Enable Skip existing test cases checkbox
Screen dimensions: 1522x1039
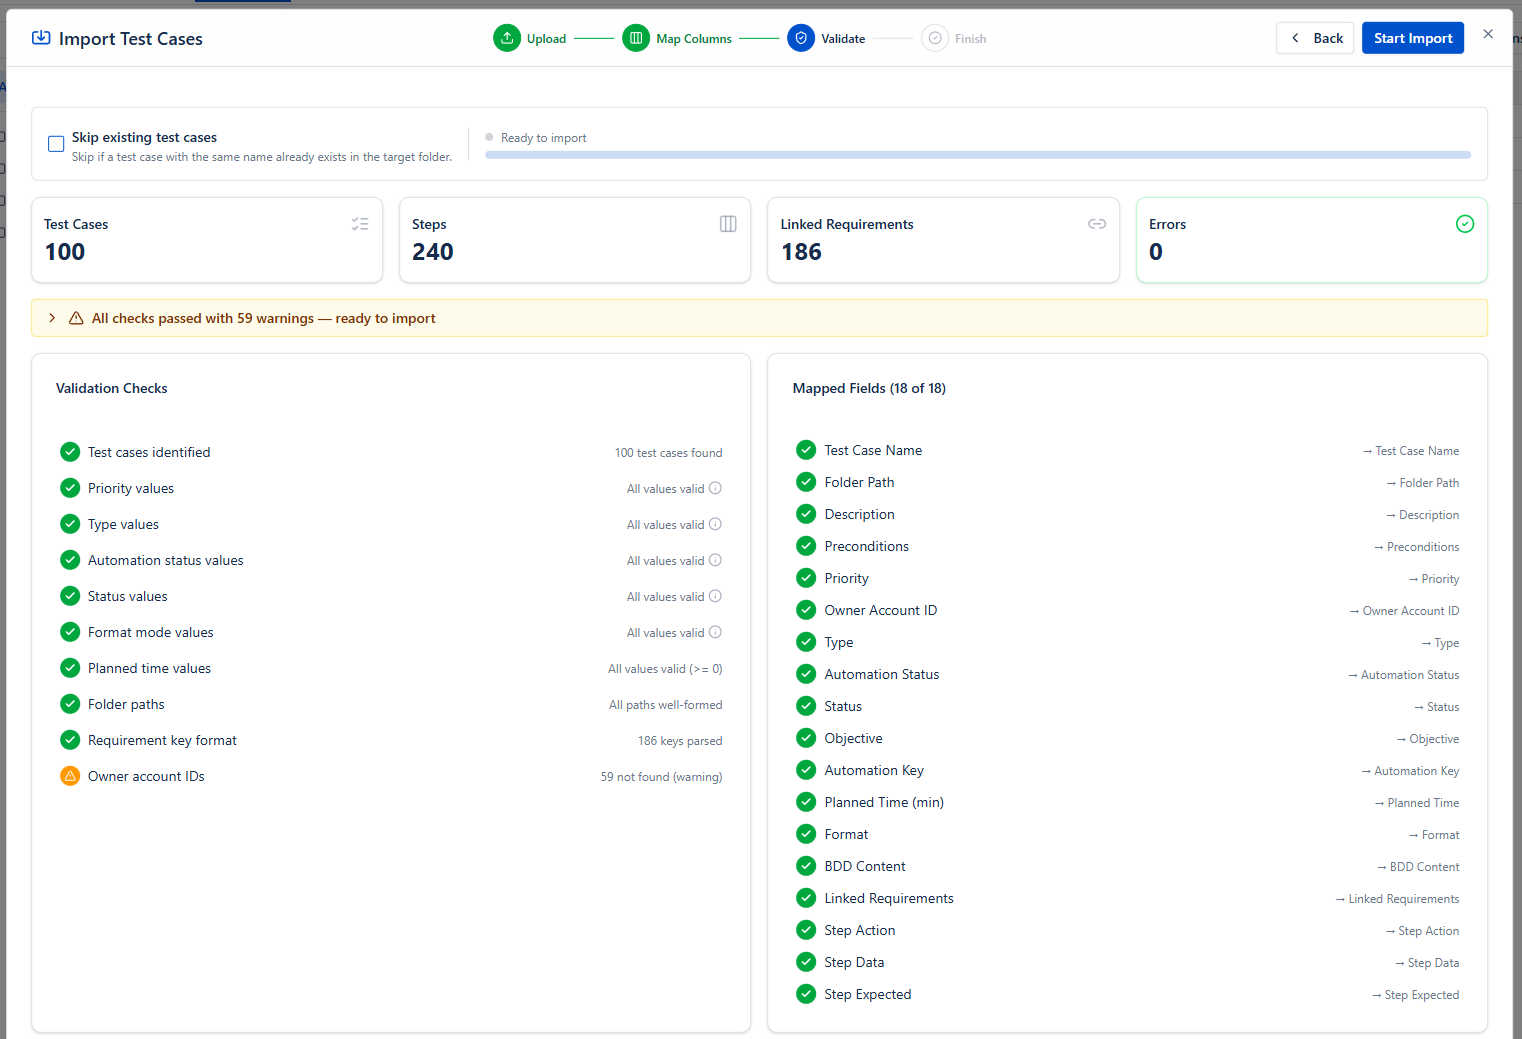tap(56, 144)
